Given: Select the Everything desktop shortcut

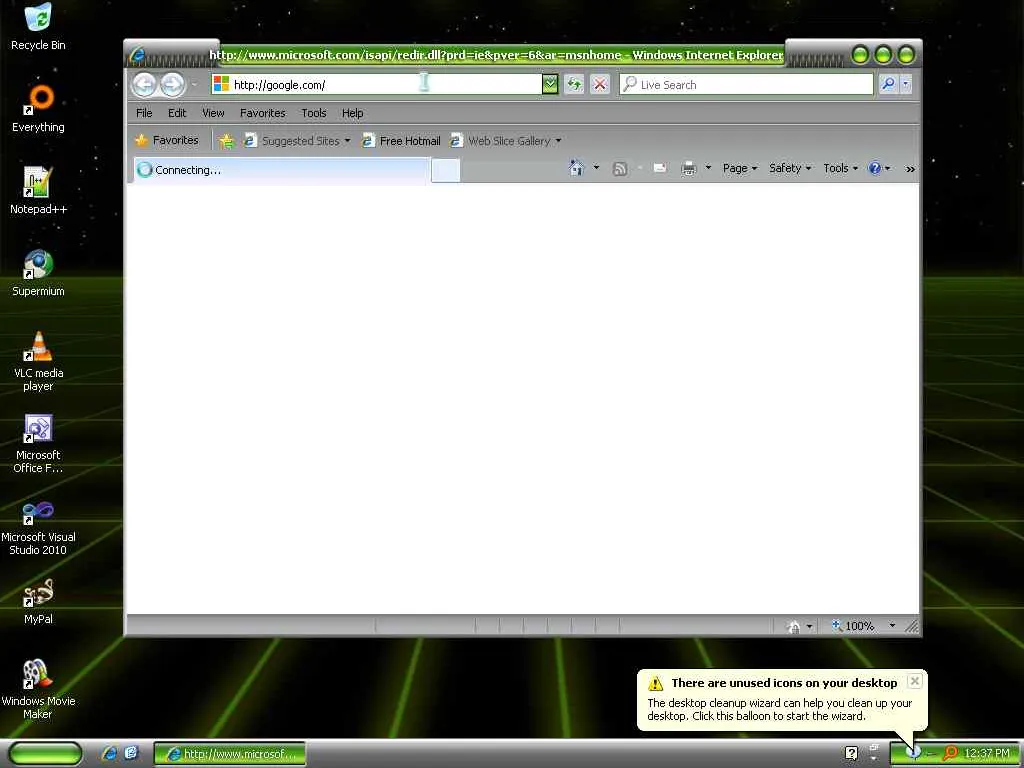Looking at the screenshot, I should click(38, 108).
